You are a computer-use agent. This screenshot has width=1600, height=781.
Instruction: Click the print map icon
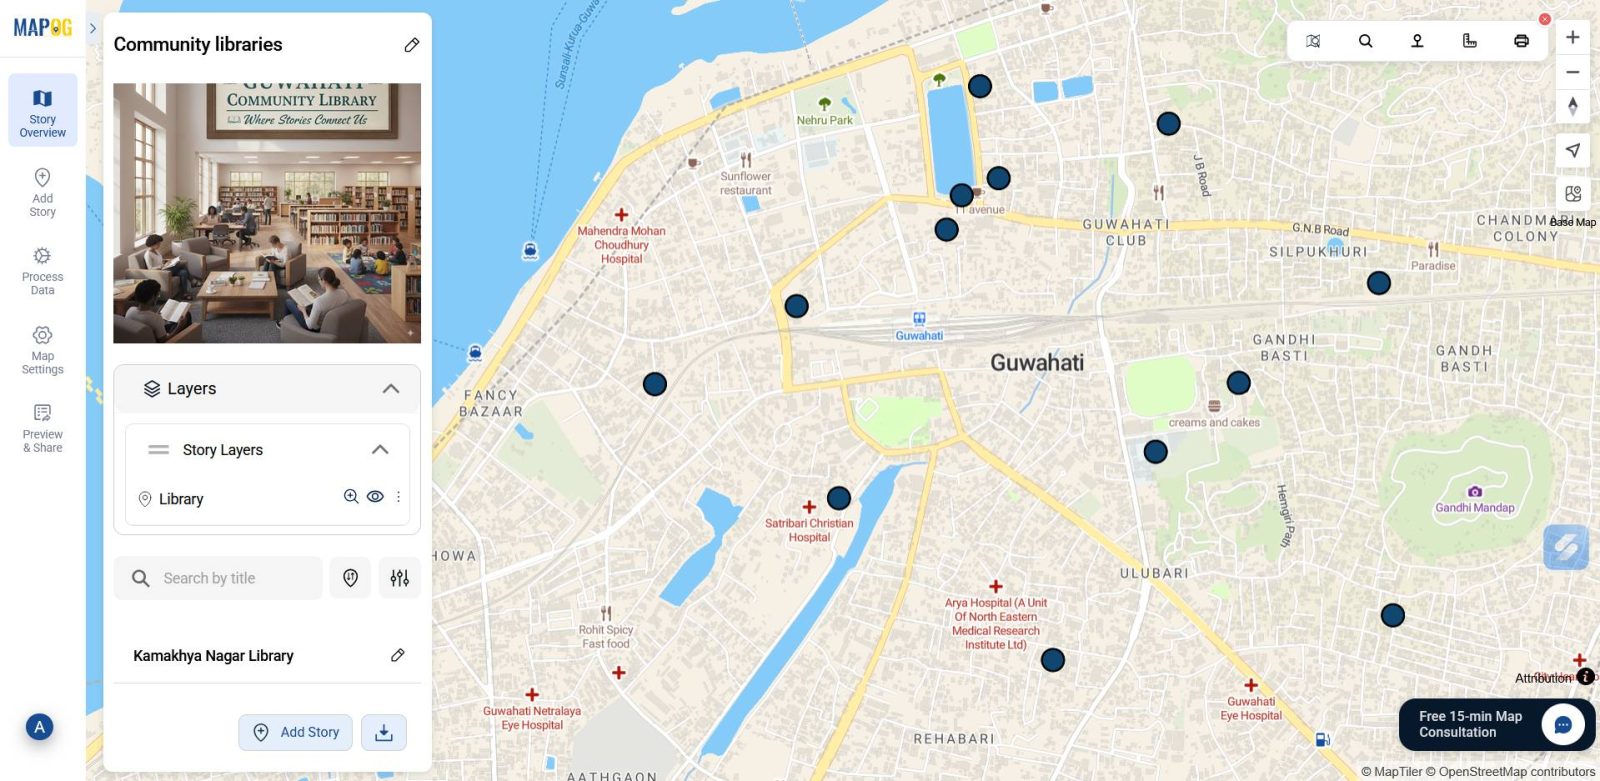(1521, 41)
